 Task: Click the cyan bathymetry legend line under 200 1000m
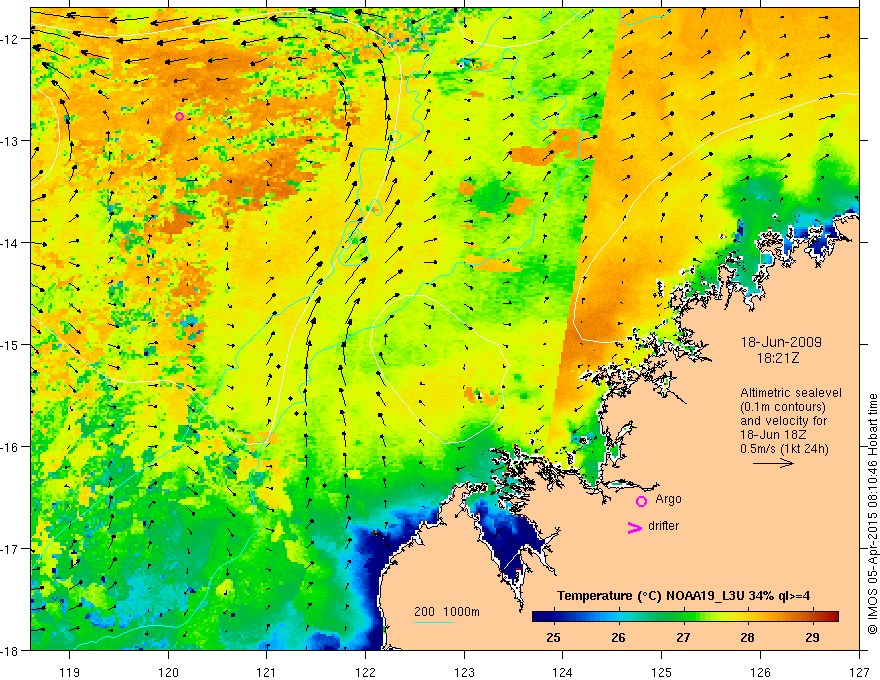point(434,622)
